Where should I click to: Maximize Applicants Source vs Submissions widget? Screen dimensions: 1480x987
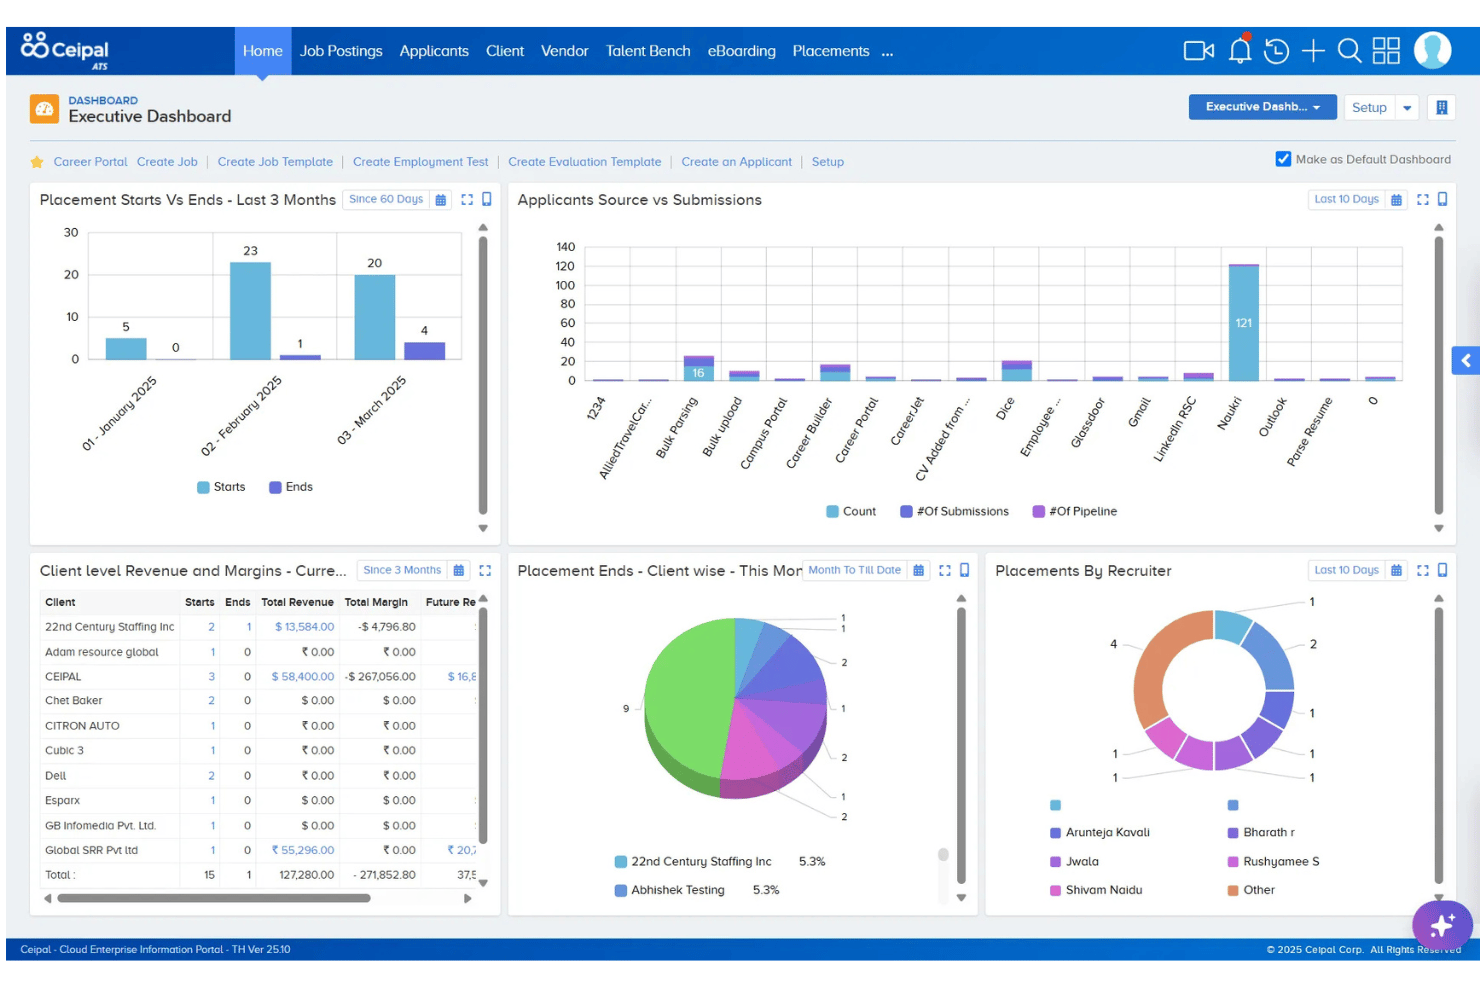1423,200
